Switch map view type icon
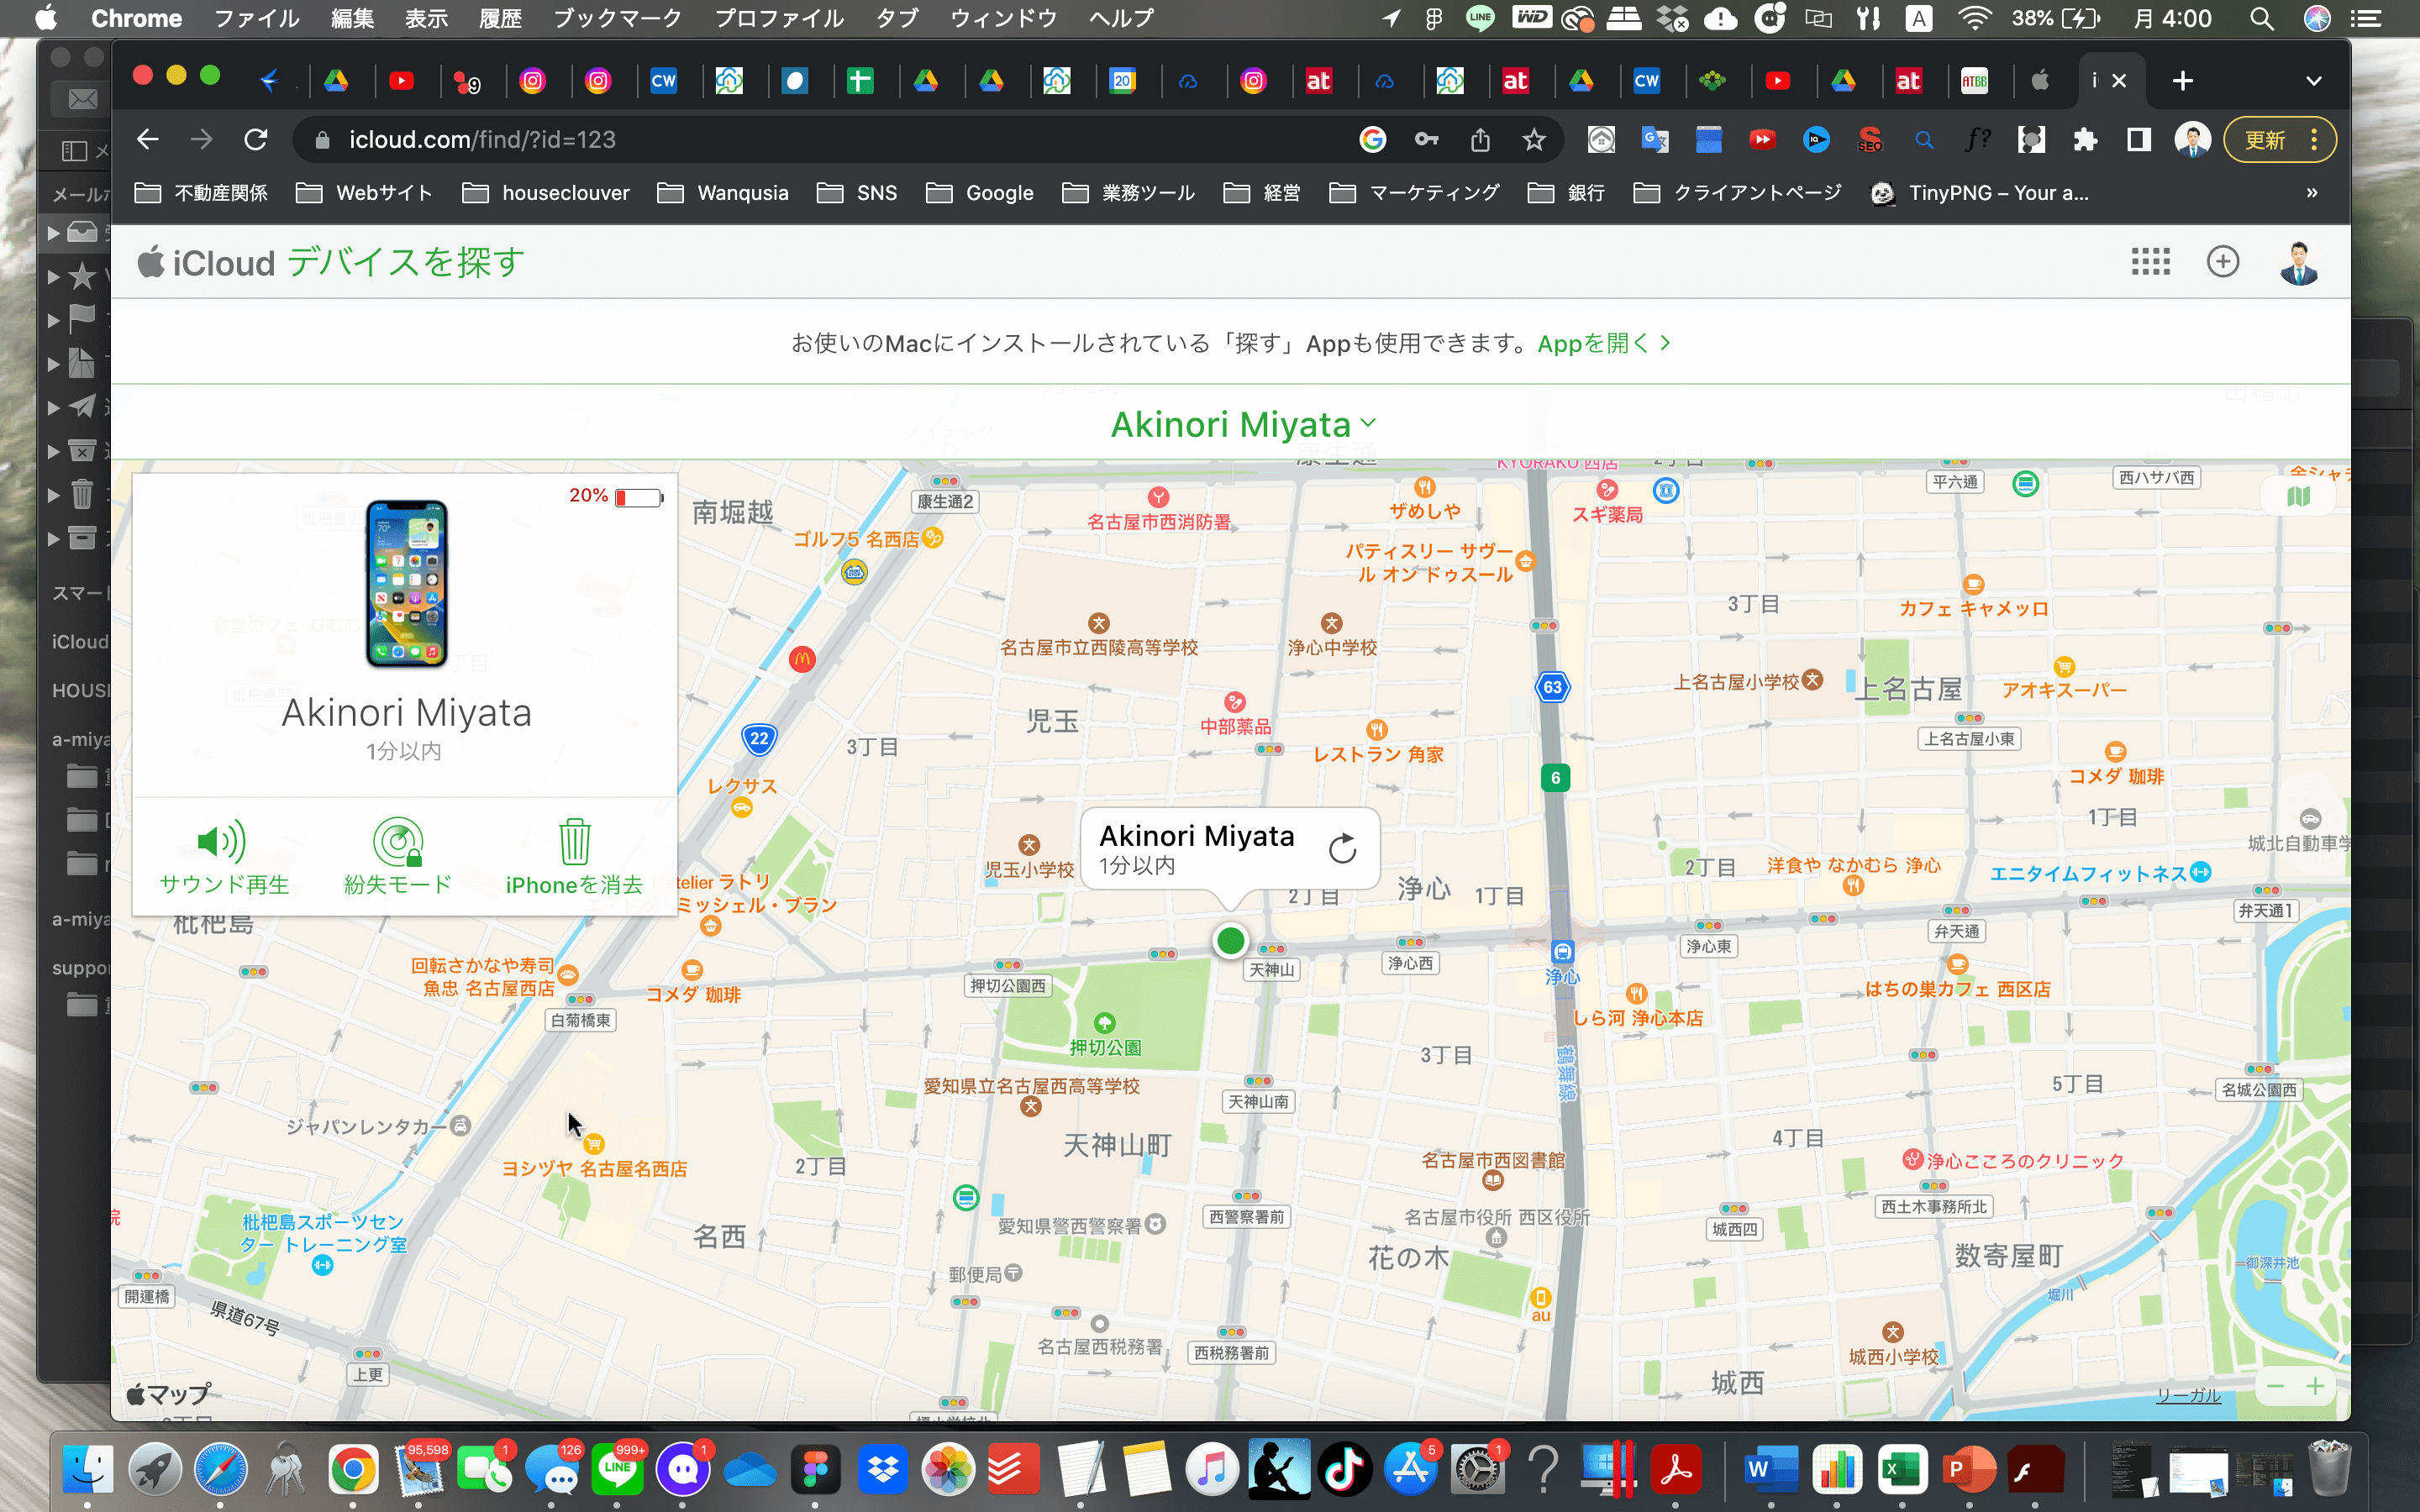The width and height of the screenshot is (2420, 1512). [x=2298, y=496]
